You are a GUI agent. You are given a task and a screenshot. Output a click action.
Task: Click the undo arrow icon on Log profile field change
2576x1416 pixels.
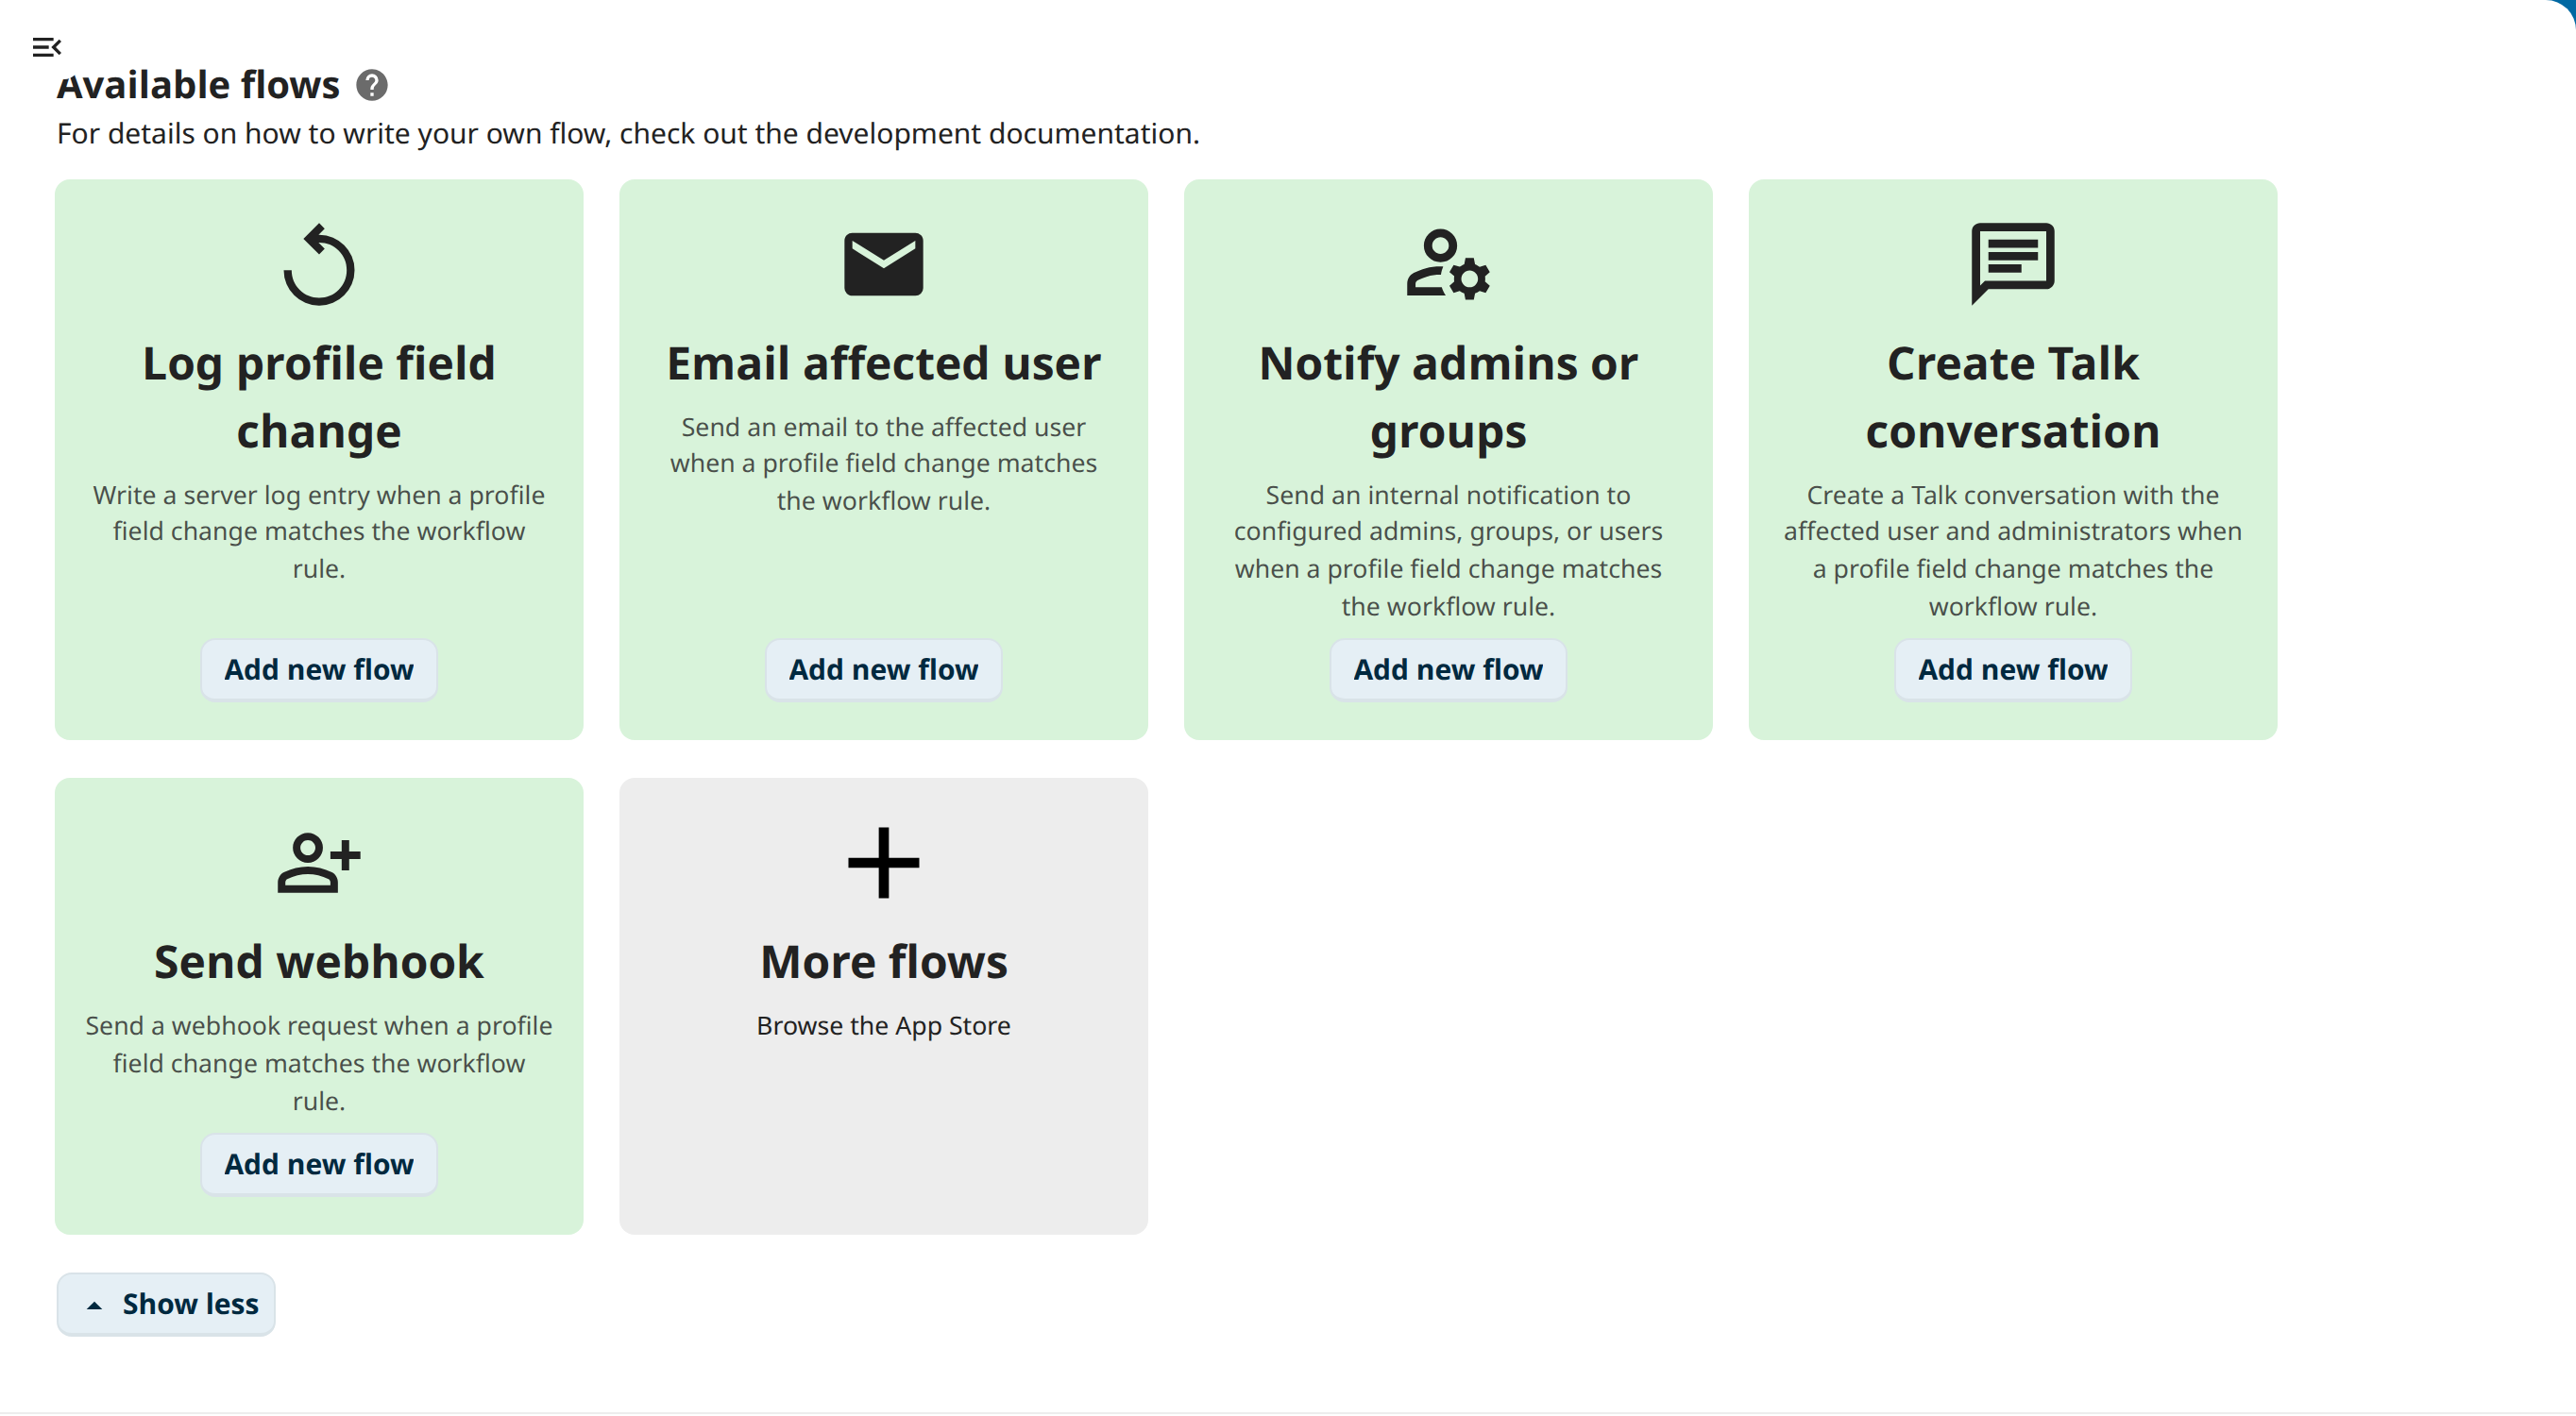(x=318, y=263)
